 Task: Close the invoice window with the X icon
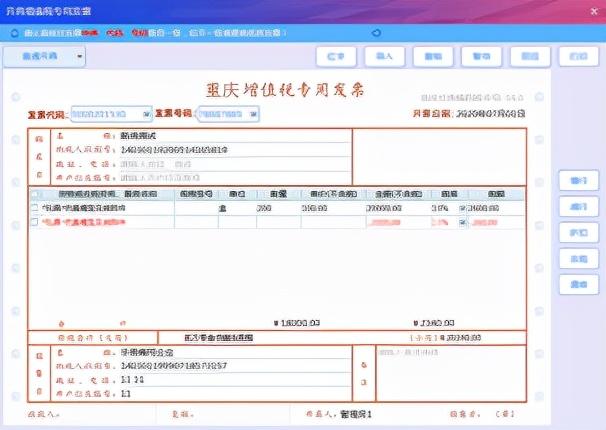point(594,12)
